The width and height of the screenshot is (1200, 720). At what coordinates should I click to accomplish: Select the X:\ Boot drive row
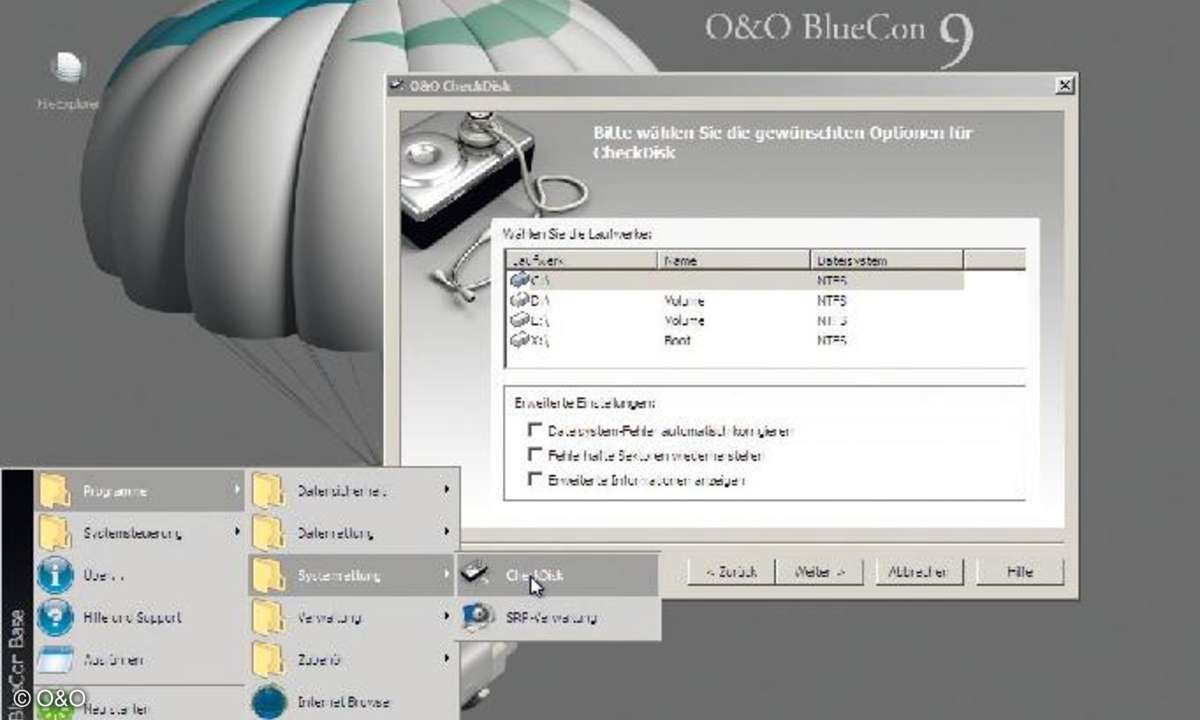[x=734, y=340]
